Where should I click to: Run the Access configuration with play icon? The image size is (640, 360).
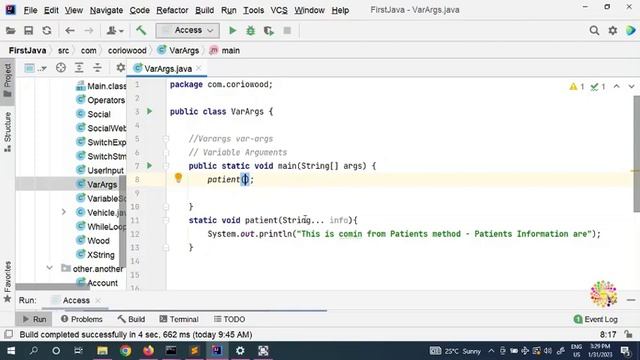pos(233,31)
